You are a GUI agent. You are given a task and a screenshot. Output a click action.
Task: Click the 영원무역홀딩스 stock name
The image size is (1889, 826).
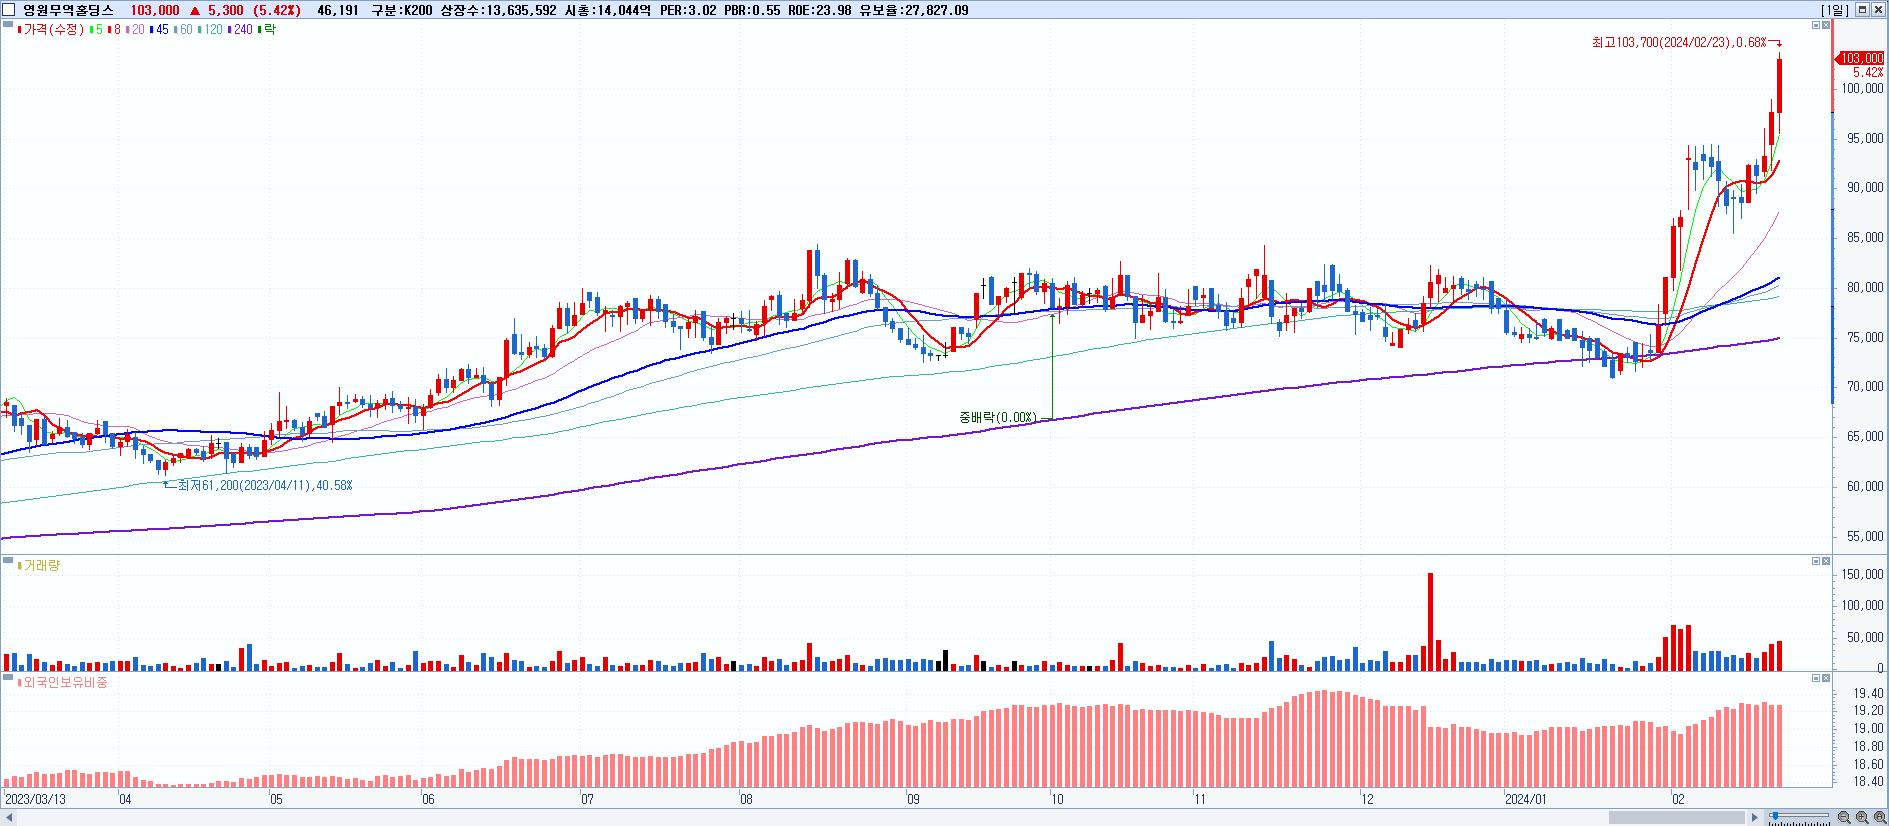coord(69,10)
